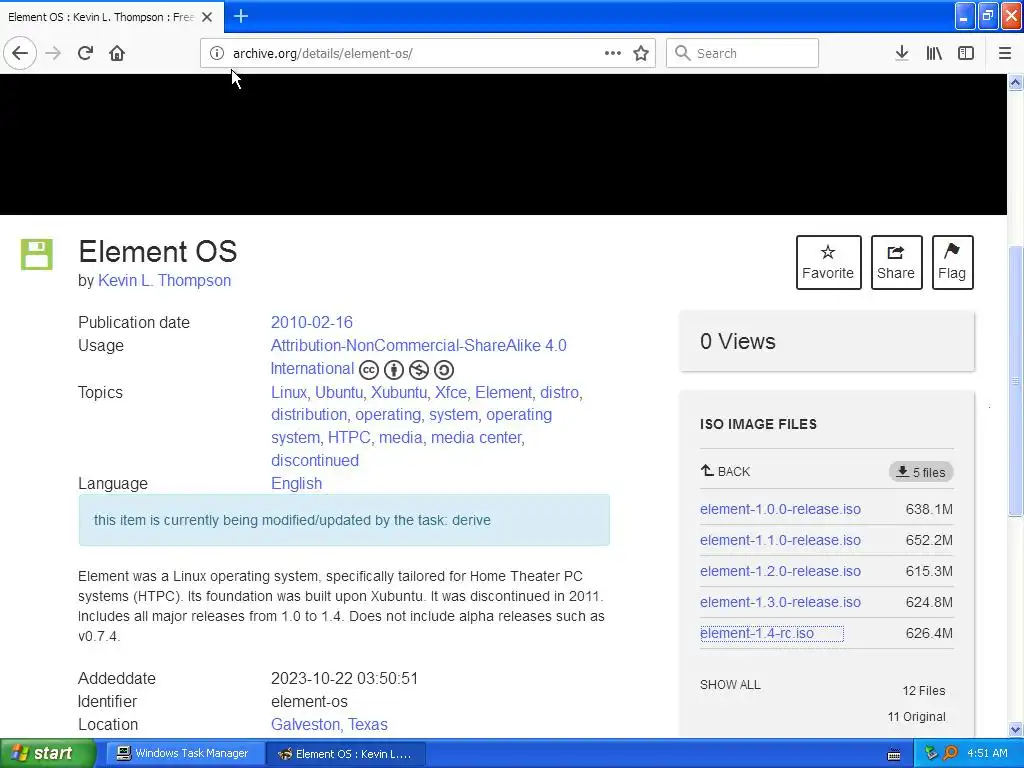Open the page actions three-dot menu
This screenshot has width=1024, height=768.
pyautogui.click(x=613, y=53)
